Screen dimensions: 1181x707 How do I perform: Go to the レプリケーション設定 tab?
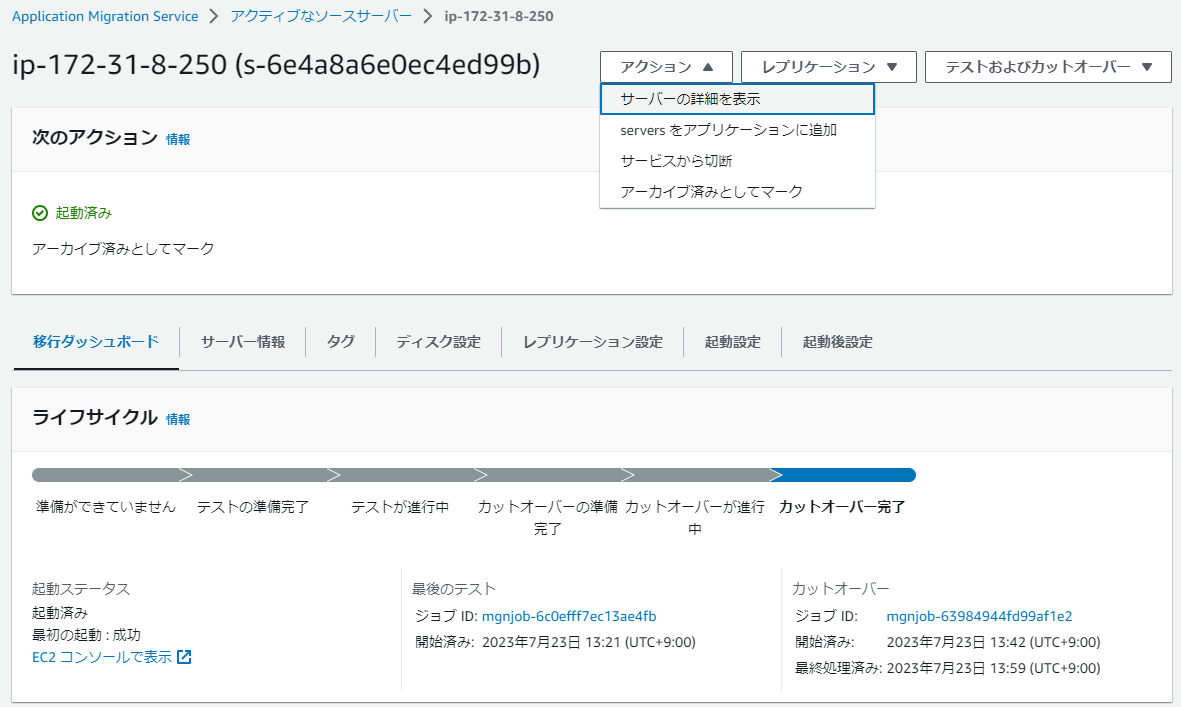click(x=593, y=342)
